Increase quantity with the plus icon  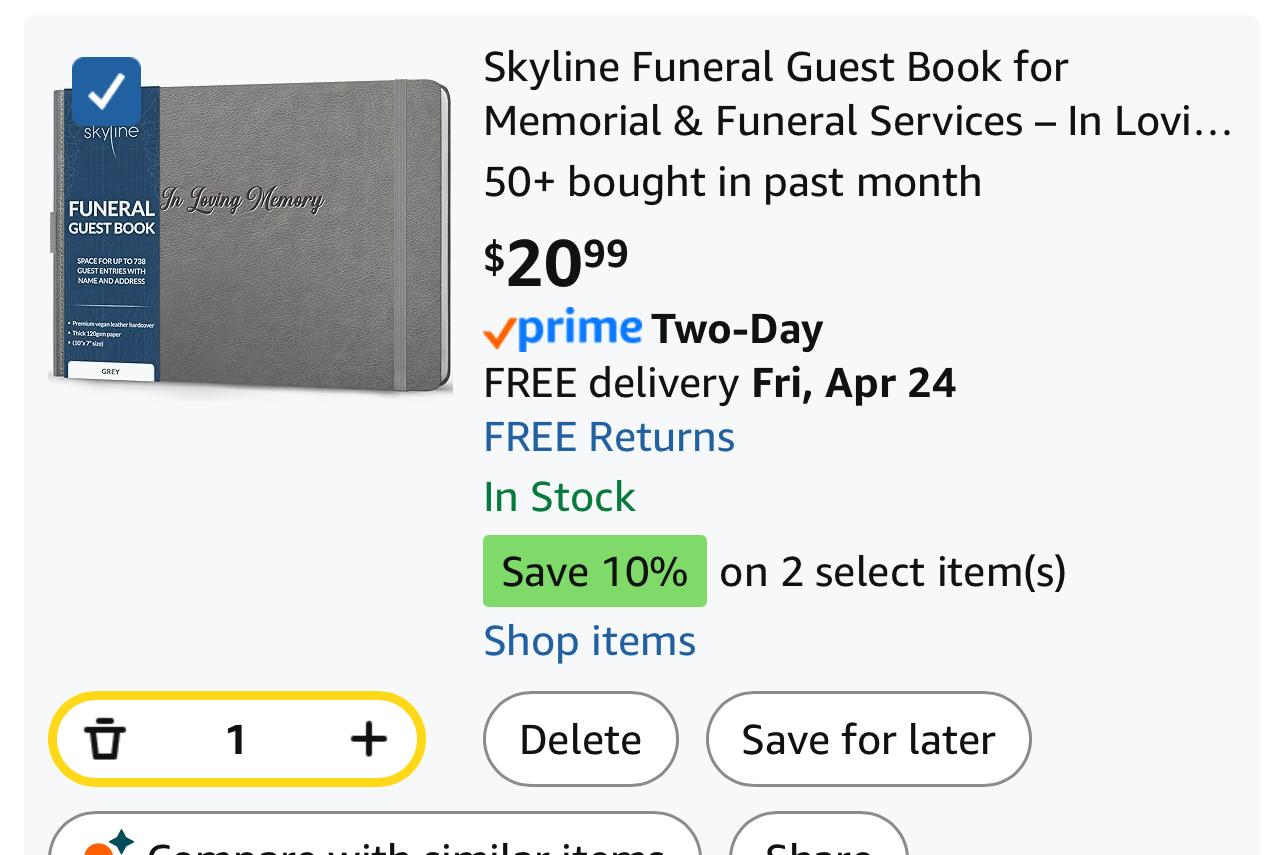(x=368, y=739)
